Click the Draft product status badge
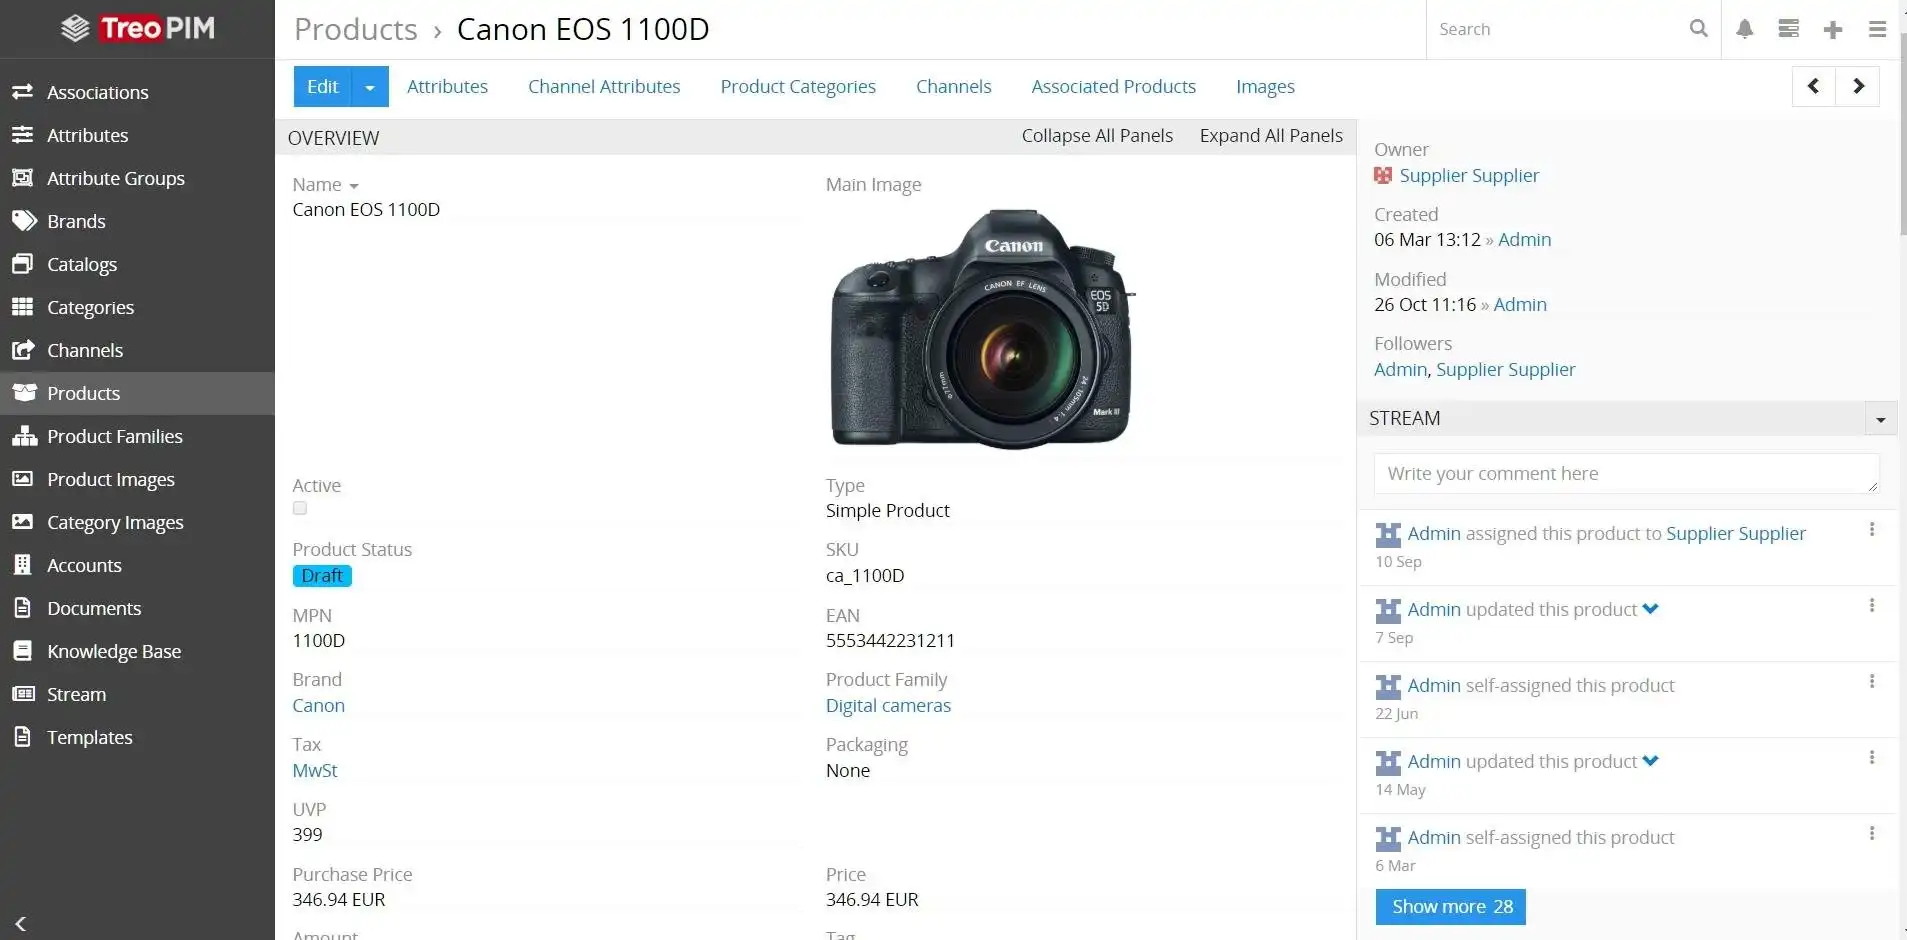 tap(322, 576)
